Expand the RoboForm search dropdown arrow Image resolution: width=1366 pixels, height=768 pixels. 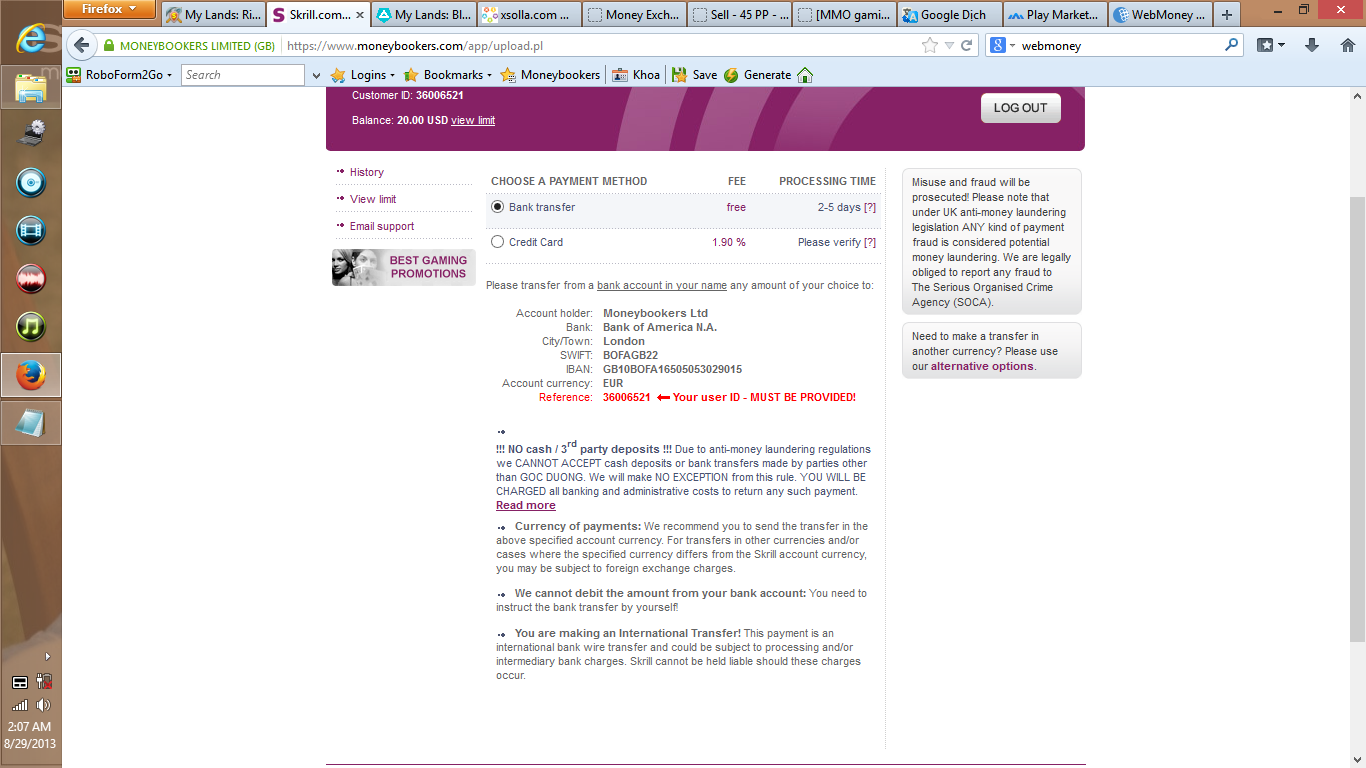(317, 75)
